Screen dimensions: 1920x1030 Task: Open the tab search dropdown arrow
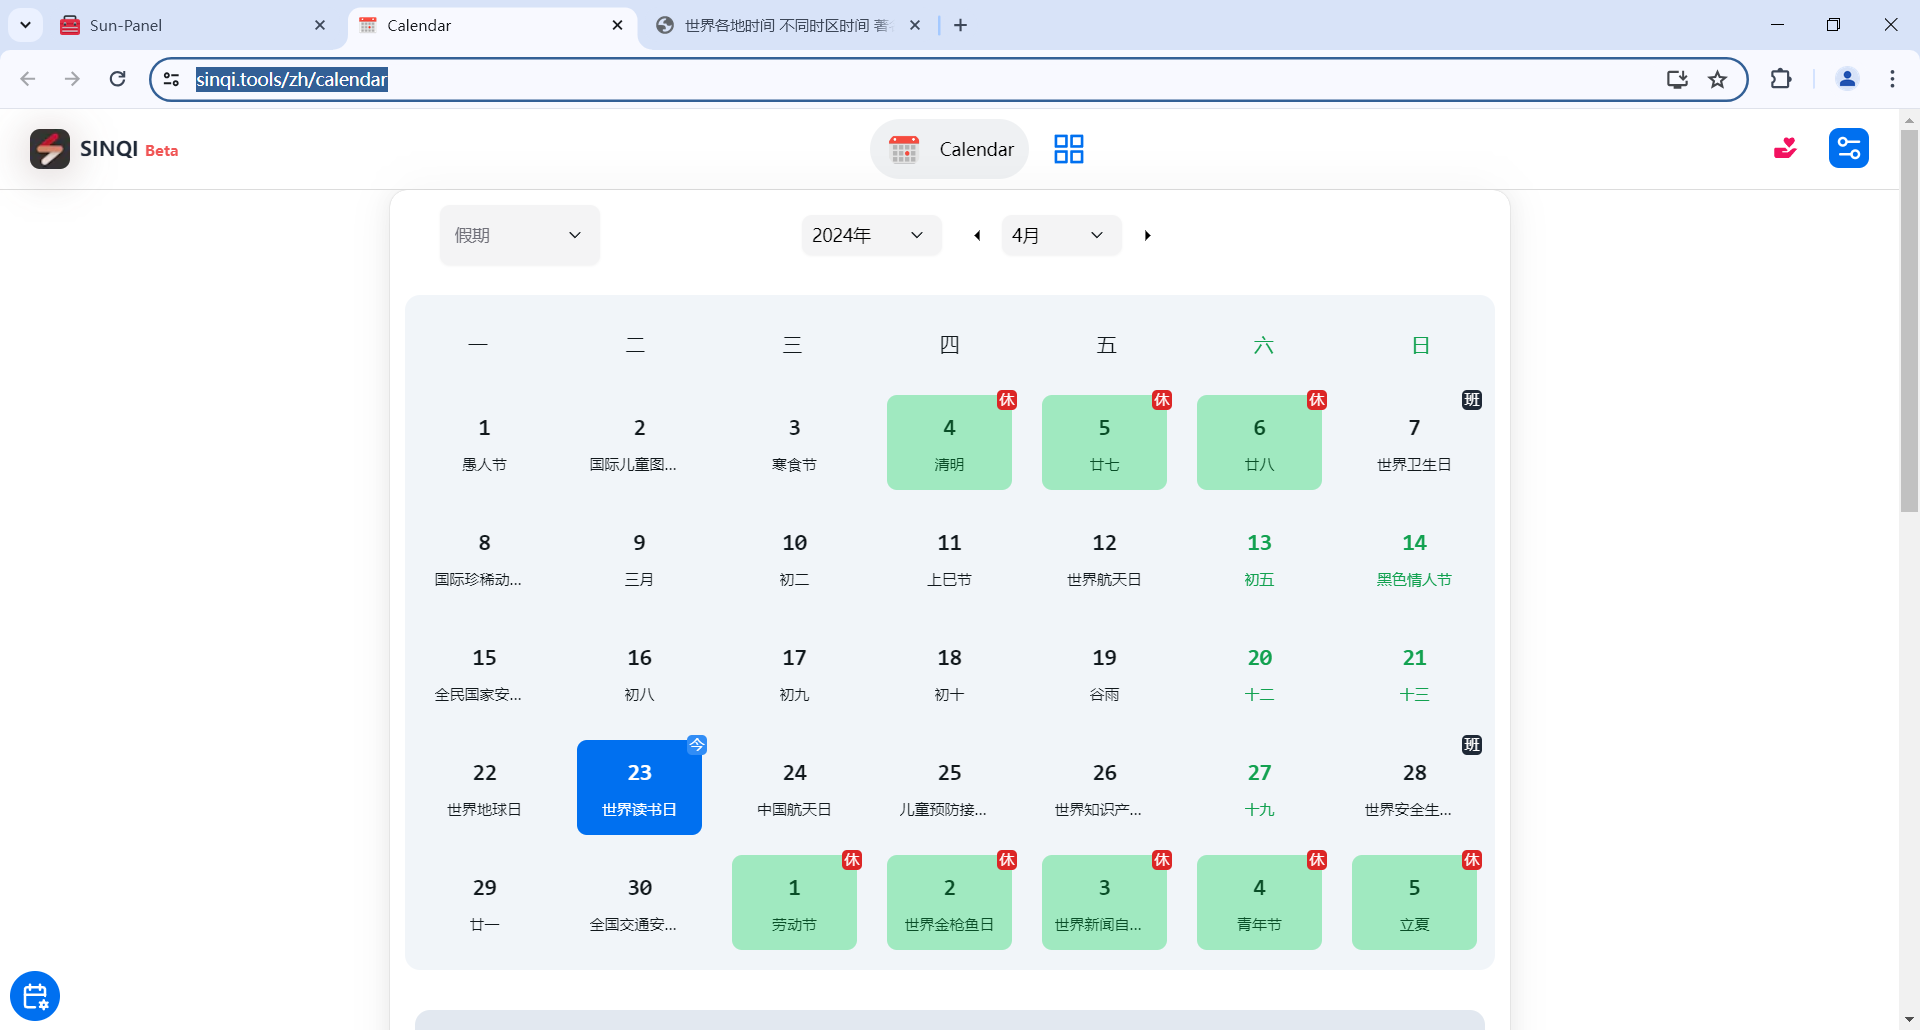tap(25, 25)
